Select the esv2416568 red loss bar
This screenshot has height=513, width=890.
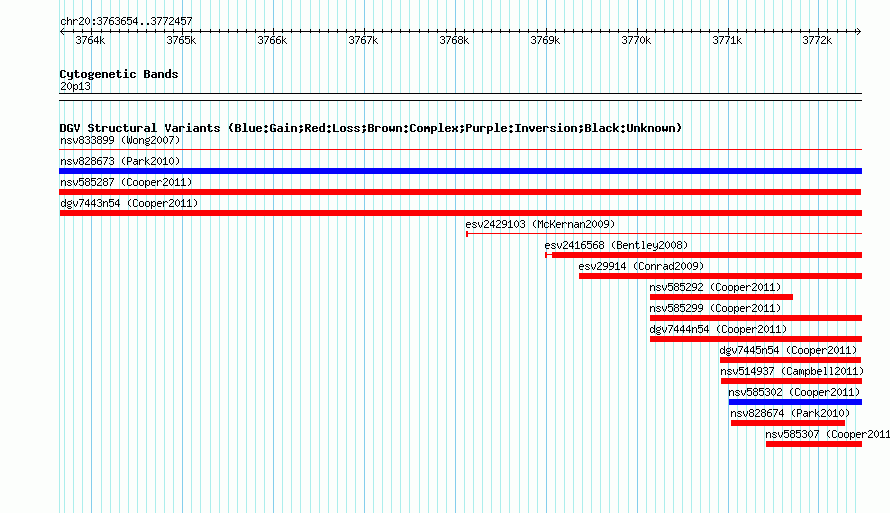[x=704, y=255]
